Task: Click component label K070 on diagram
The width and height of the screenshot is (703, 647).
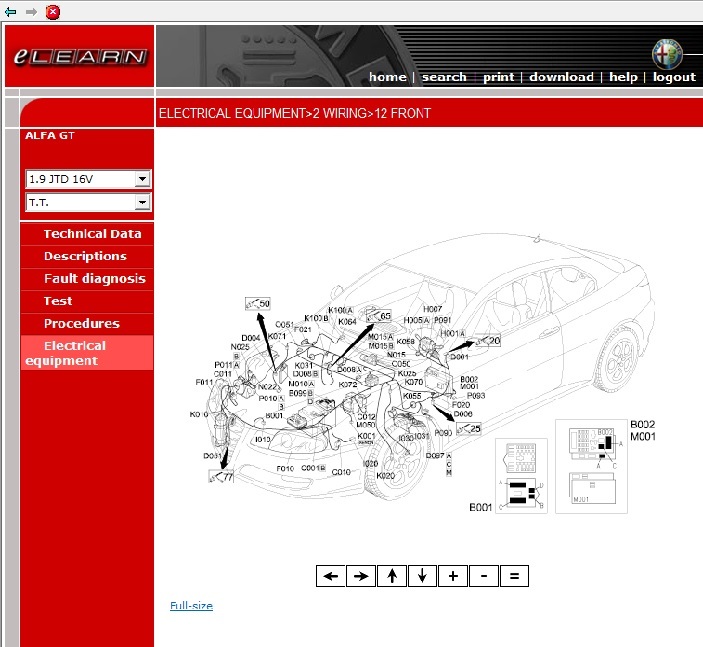Action: [x=414, y=382]
